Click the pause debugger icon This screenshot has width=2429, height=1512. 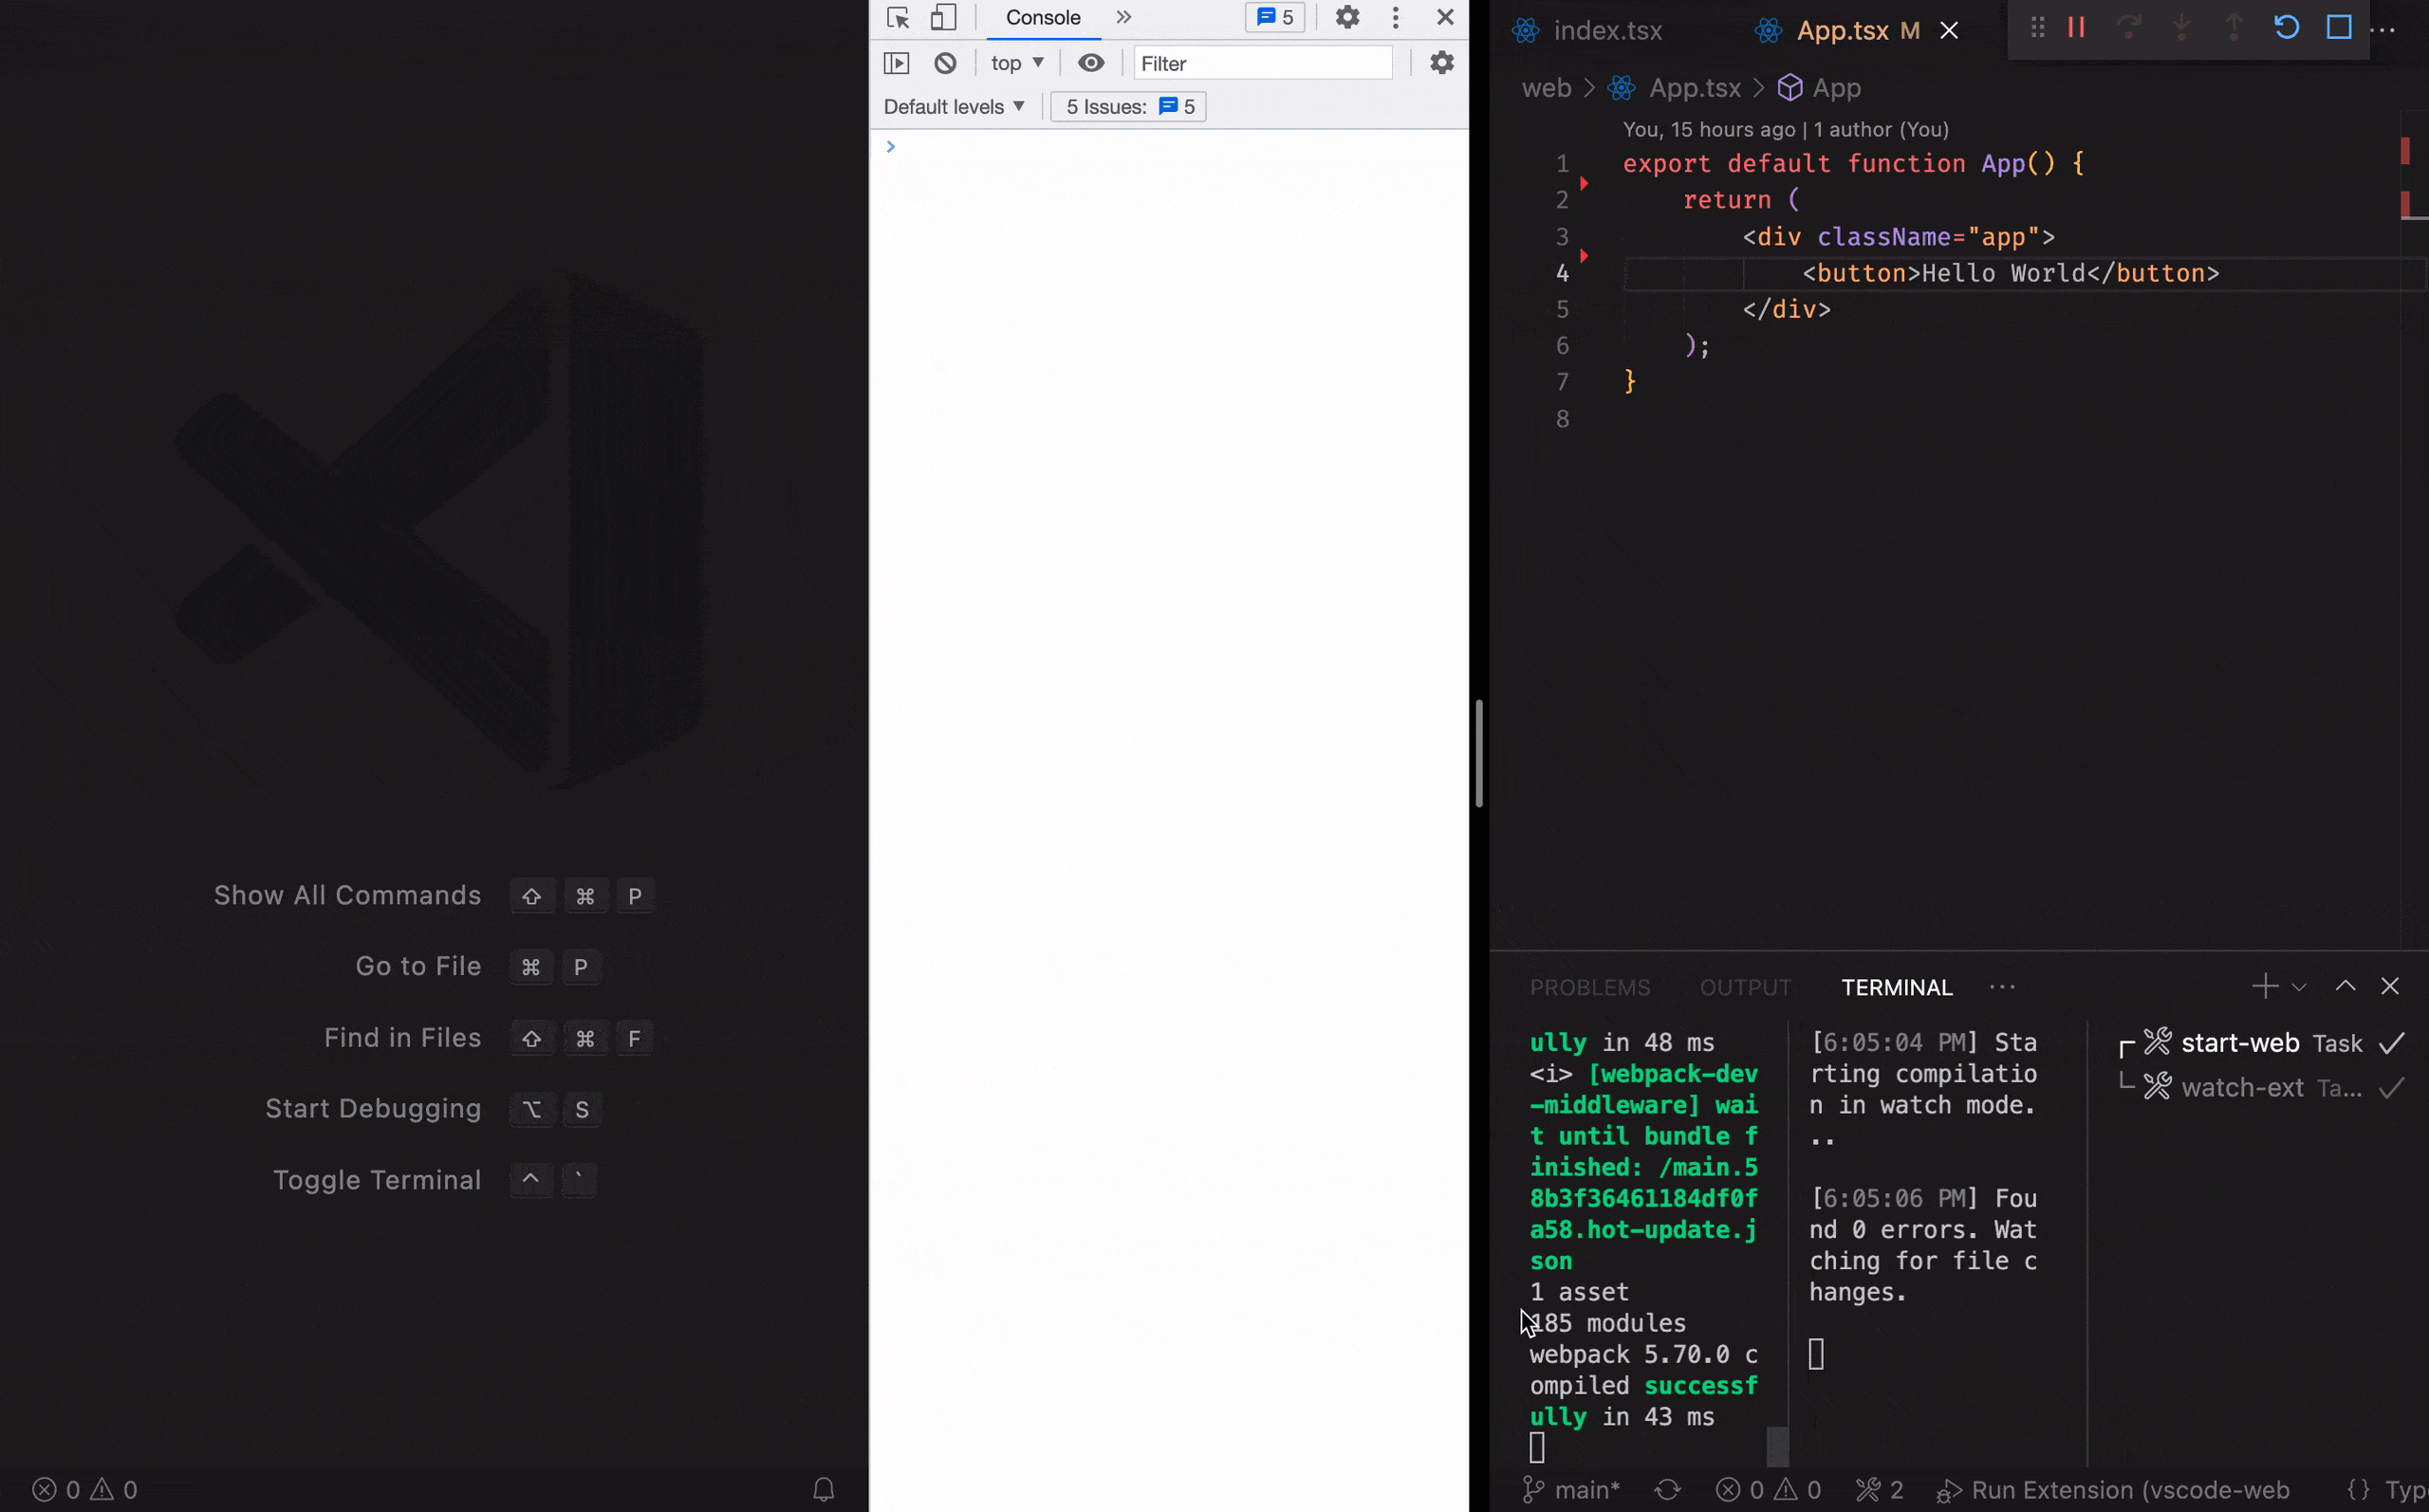click(x=2077, y=27)
